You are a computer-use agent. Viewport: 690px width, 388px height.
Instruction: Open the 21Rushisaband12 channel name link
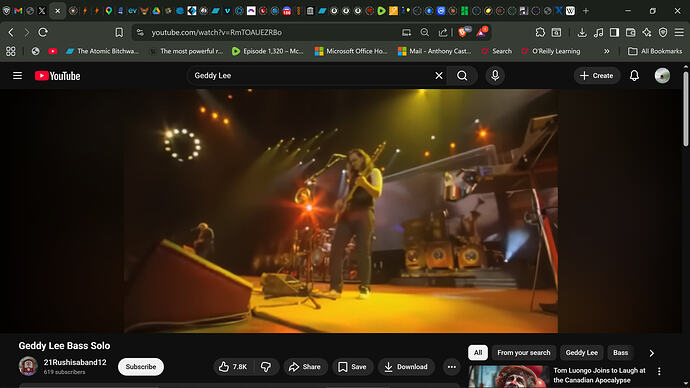click(x=75, y=362)
